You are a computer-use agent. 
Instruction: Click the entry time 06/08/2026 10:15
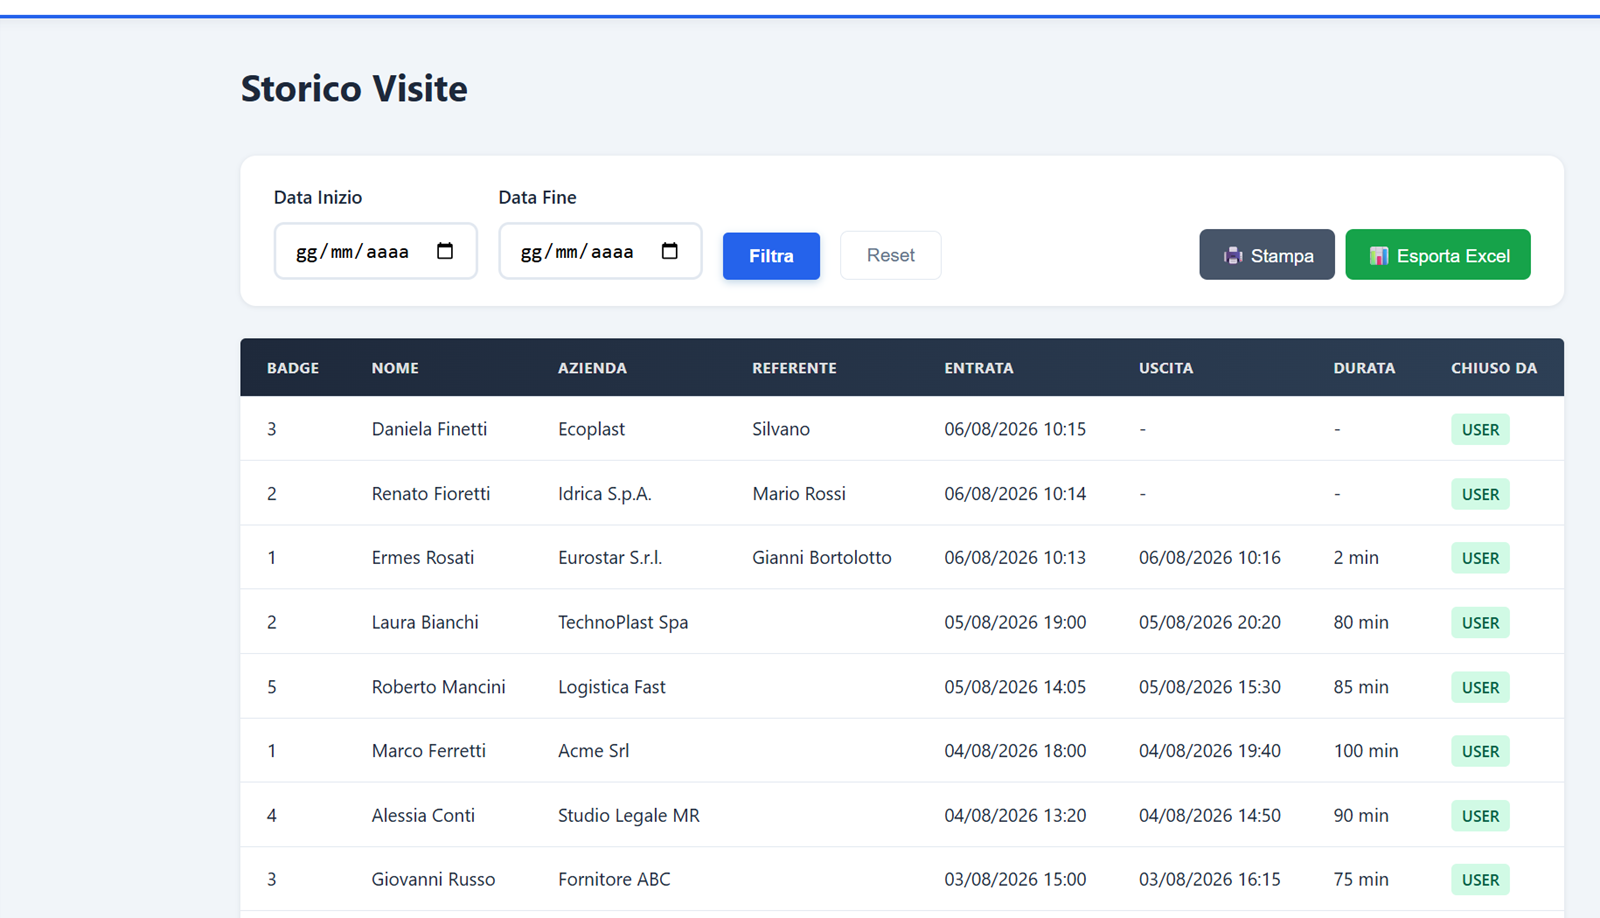tap(1015, 429)
